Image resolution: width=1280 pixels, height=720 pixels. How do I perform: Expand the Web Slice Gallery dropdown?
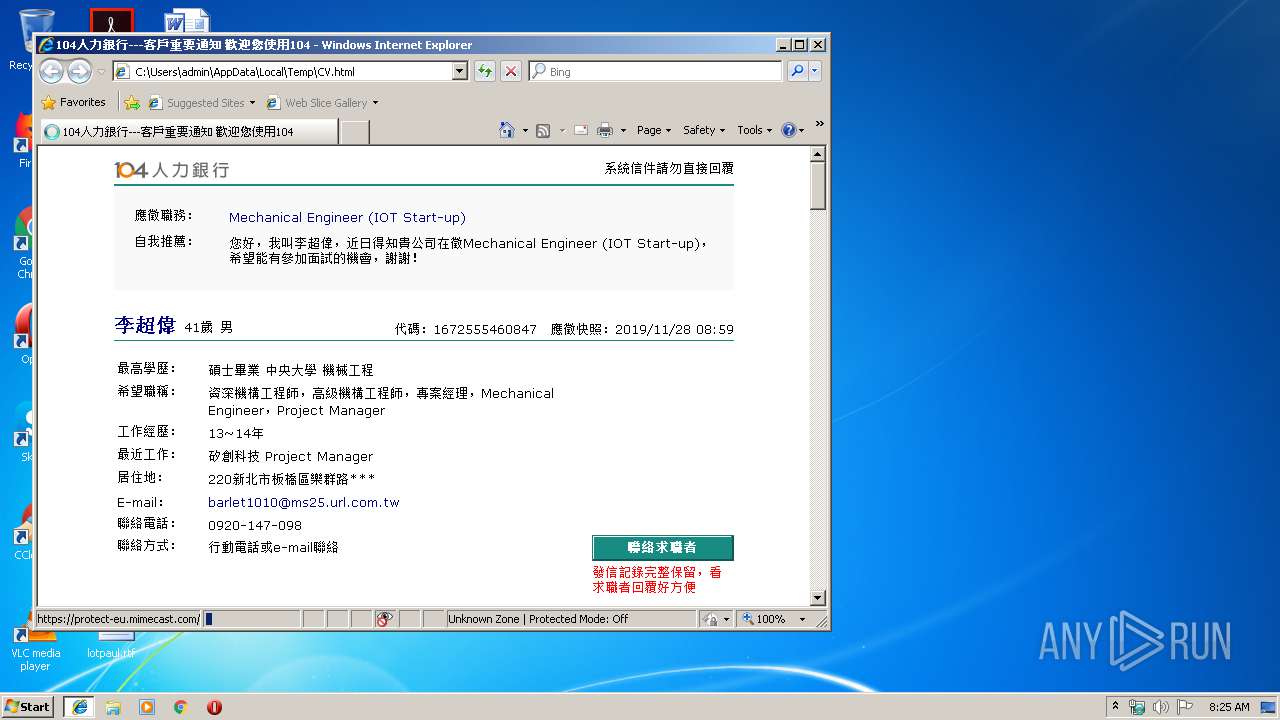coord(375,103)
